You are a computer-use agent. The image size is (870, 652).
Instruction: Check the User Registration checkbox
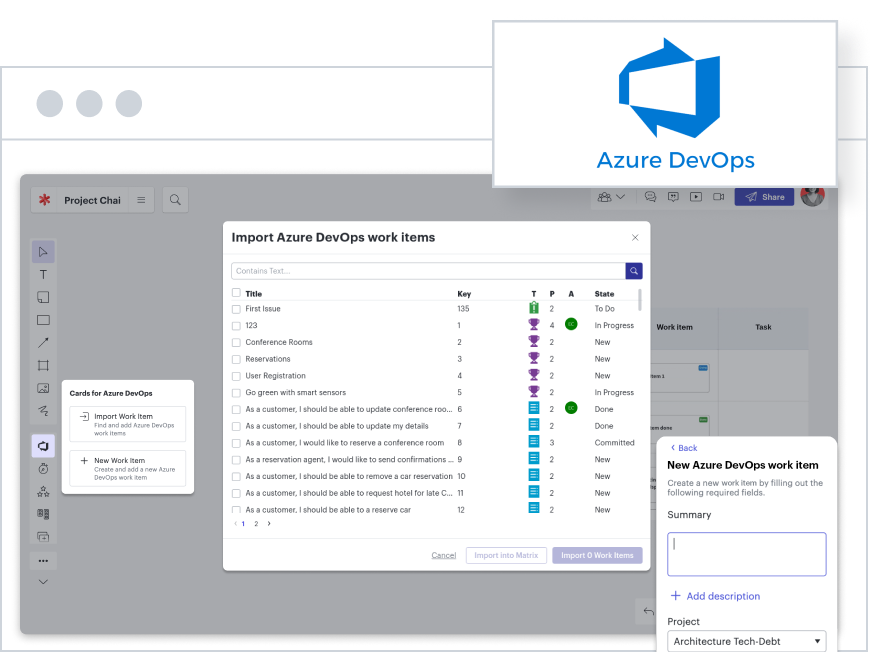click(236, 376)
